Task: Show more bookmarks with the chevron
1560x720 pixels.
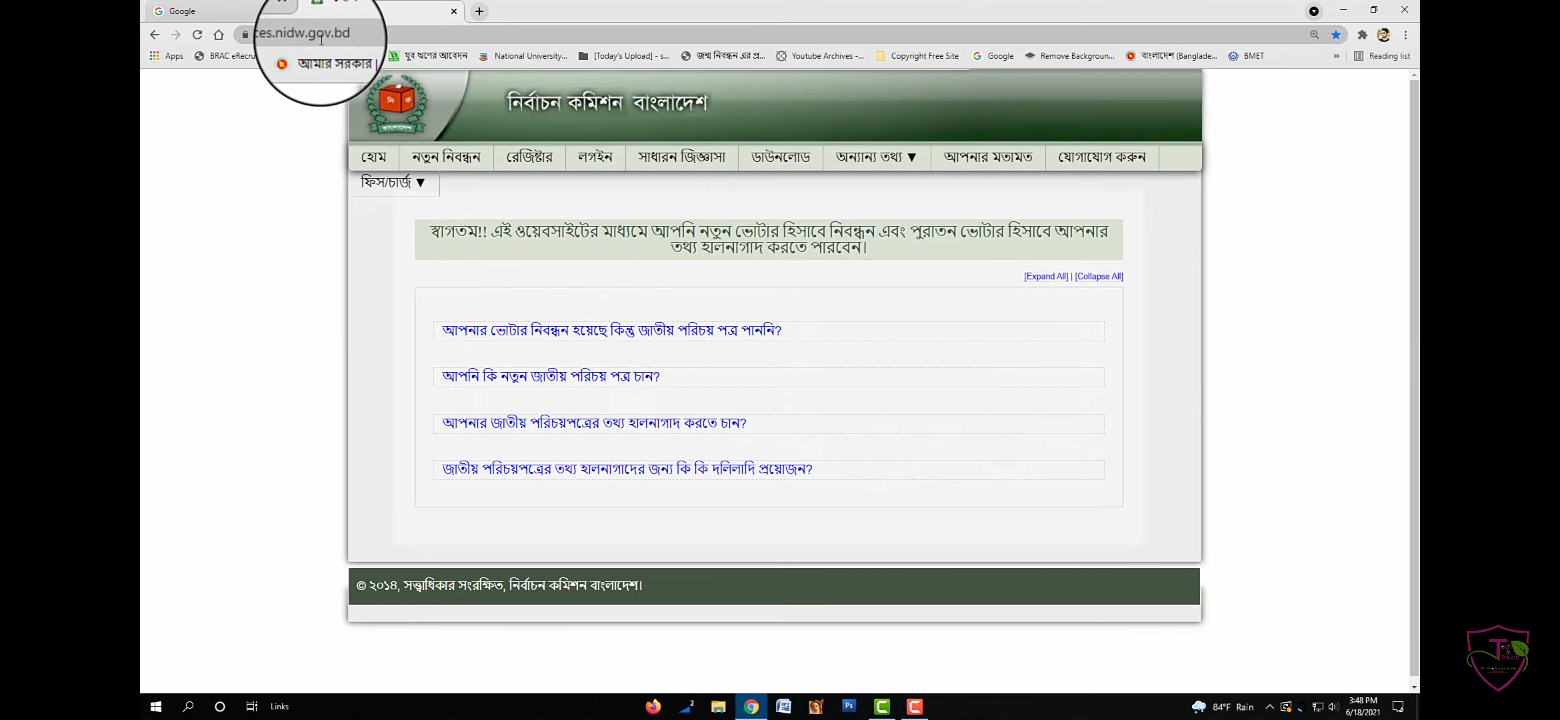Action: click(x=1337, y=56)
